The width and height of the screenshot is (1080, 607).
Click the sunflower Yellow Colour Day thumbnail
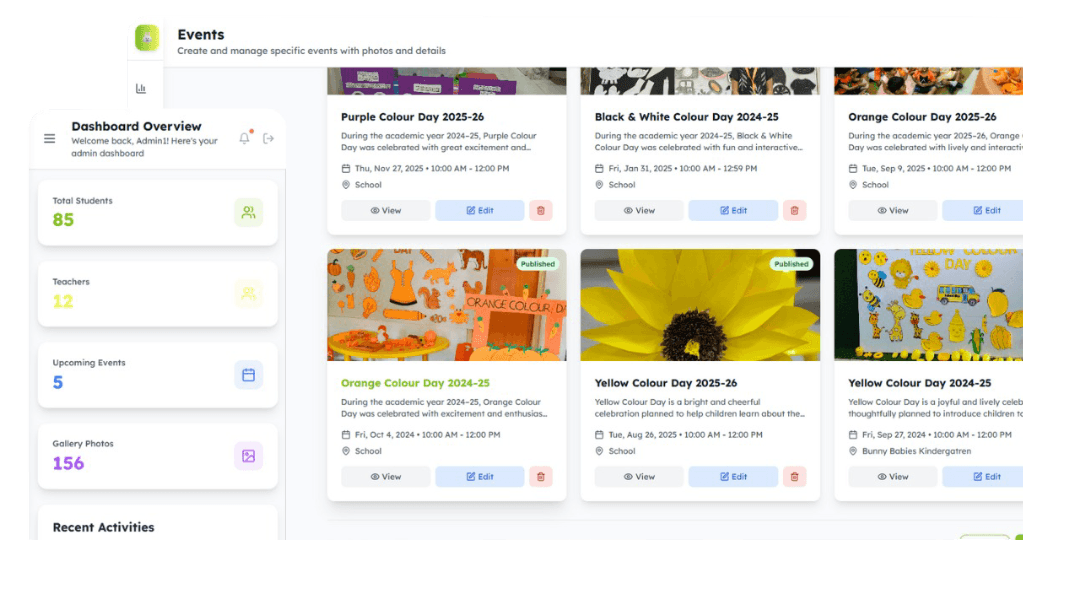point(700,305)
